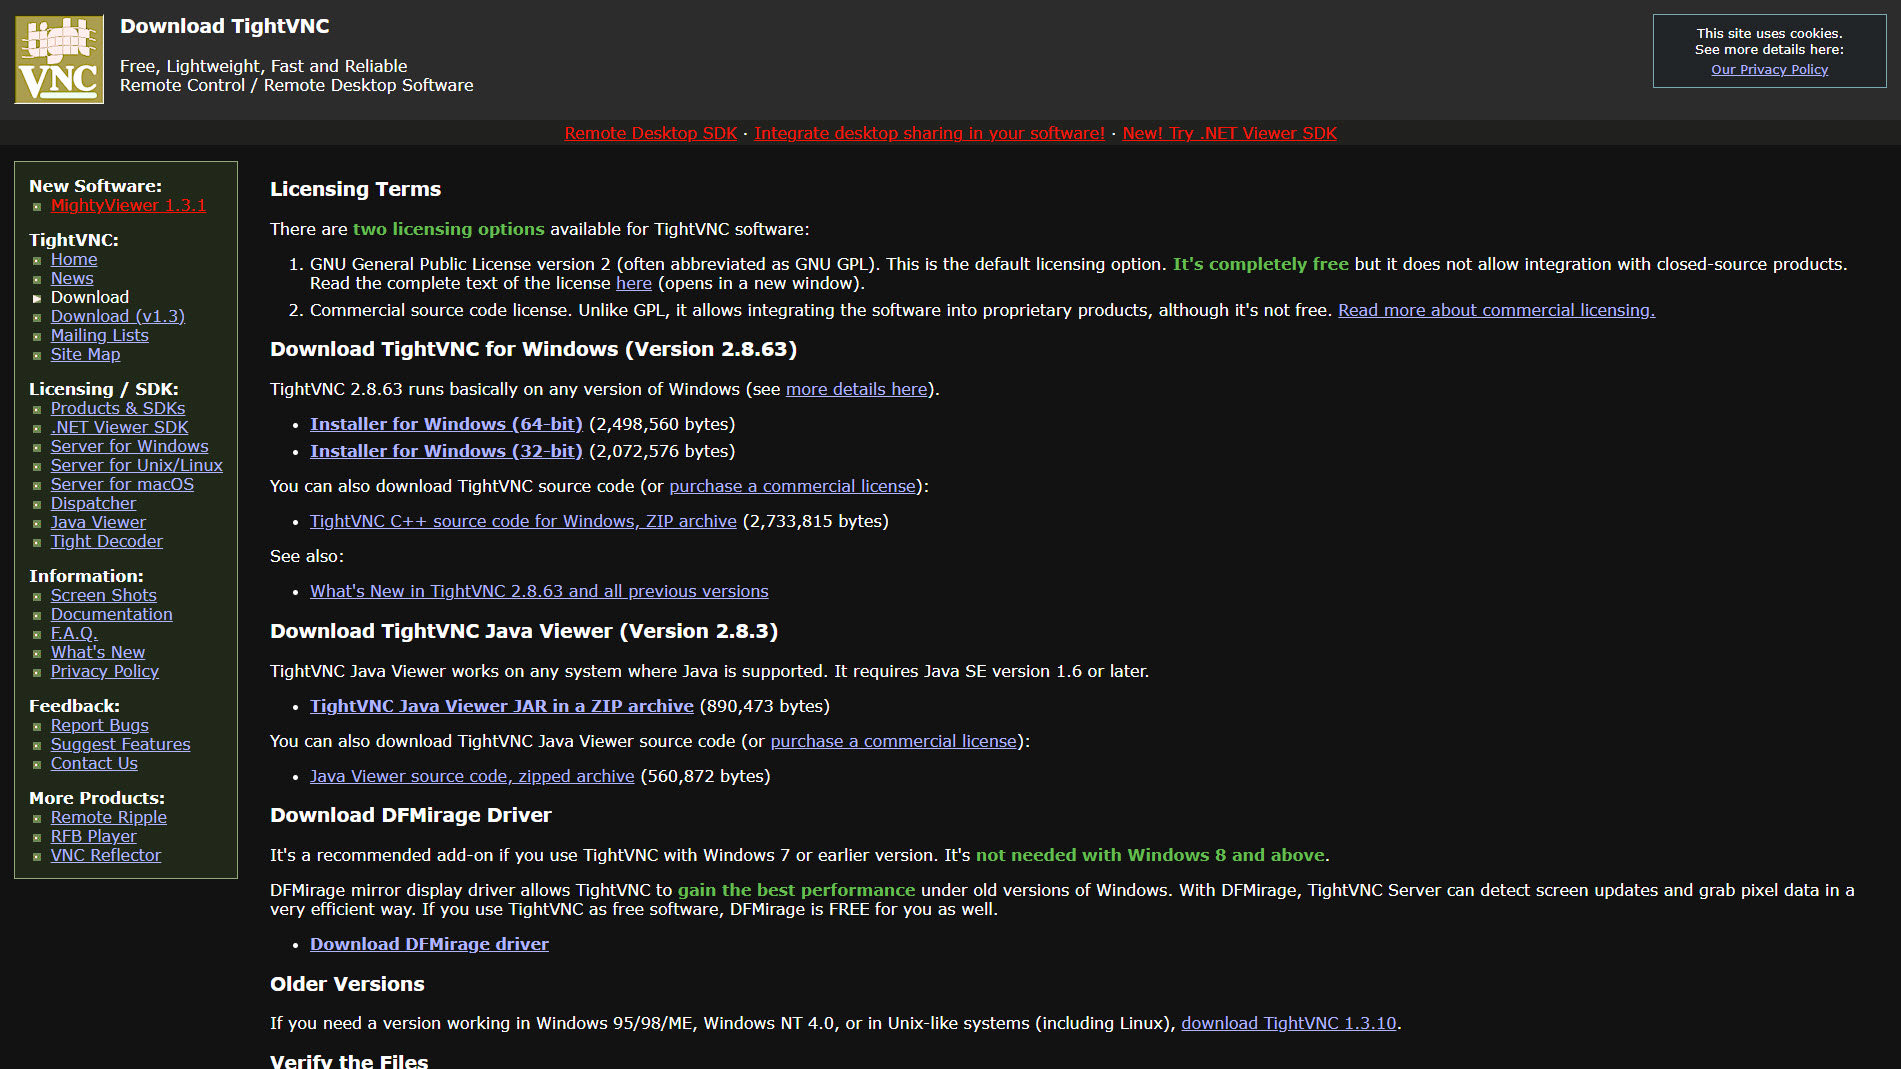Open RFB Player product link
The image size is (1901, 1069).
[94, 836]
